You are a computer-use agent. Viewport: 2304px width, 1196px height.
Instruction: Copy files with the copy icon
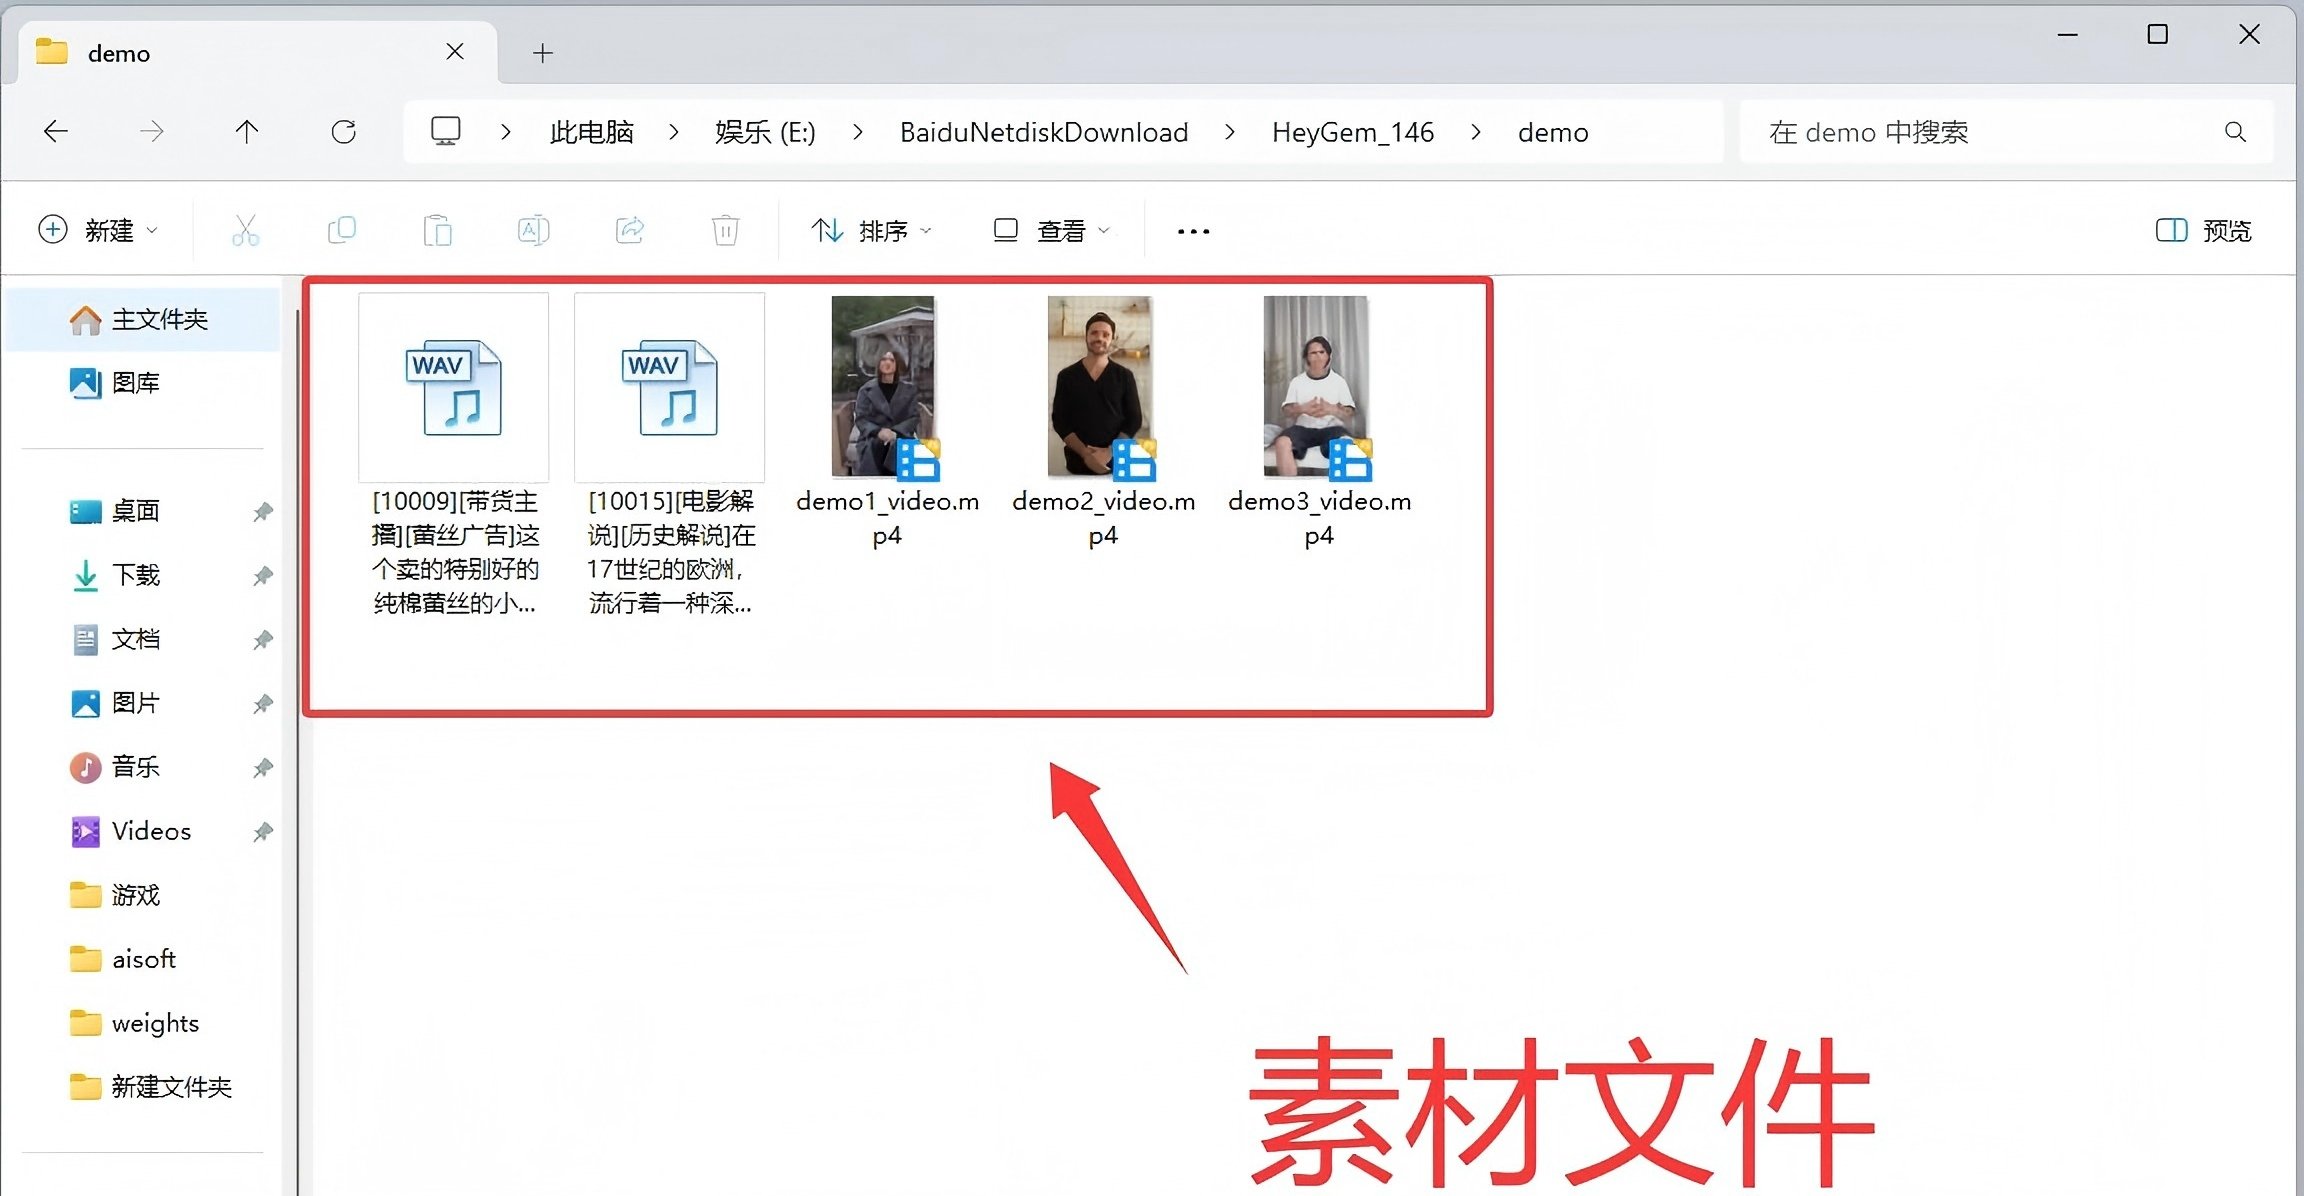pyautogui.click(x=342, y=230)
